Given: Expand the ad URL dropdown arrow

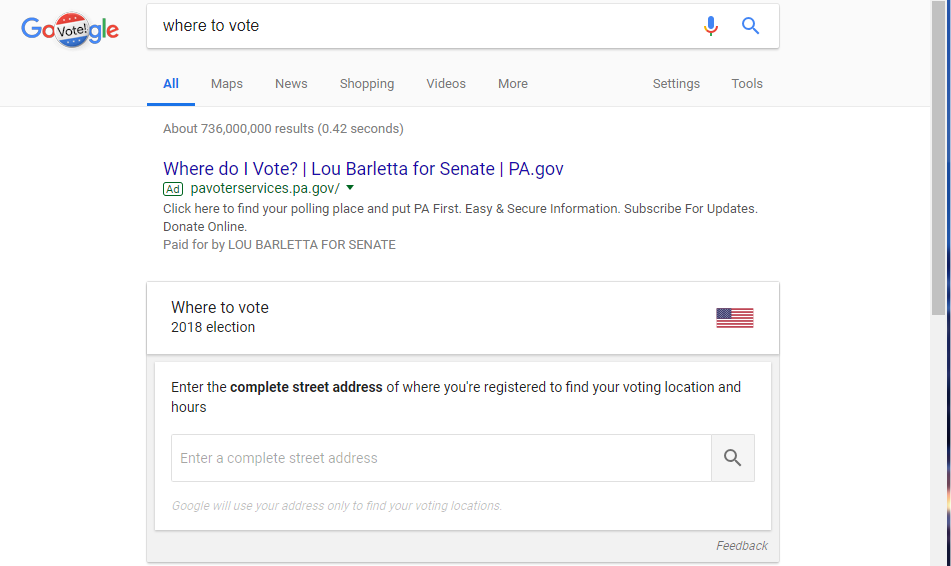Looking at the screenshot, I should coord(350,188).
